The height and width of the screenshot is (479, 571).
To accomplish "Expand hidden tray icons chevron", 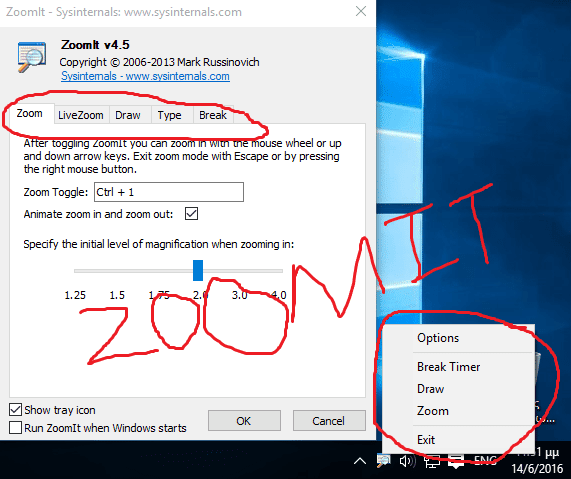I will (360, 462).
